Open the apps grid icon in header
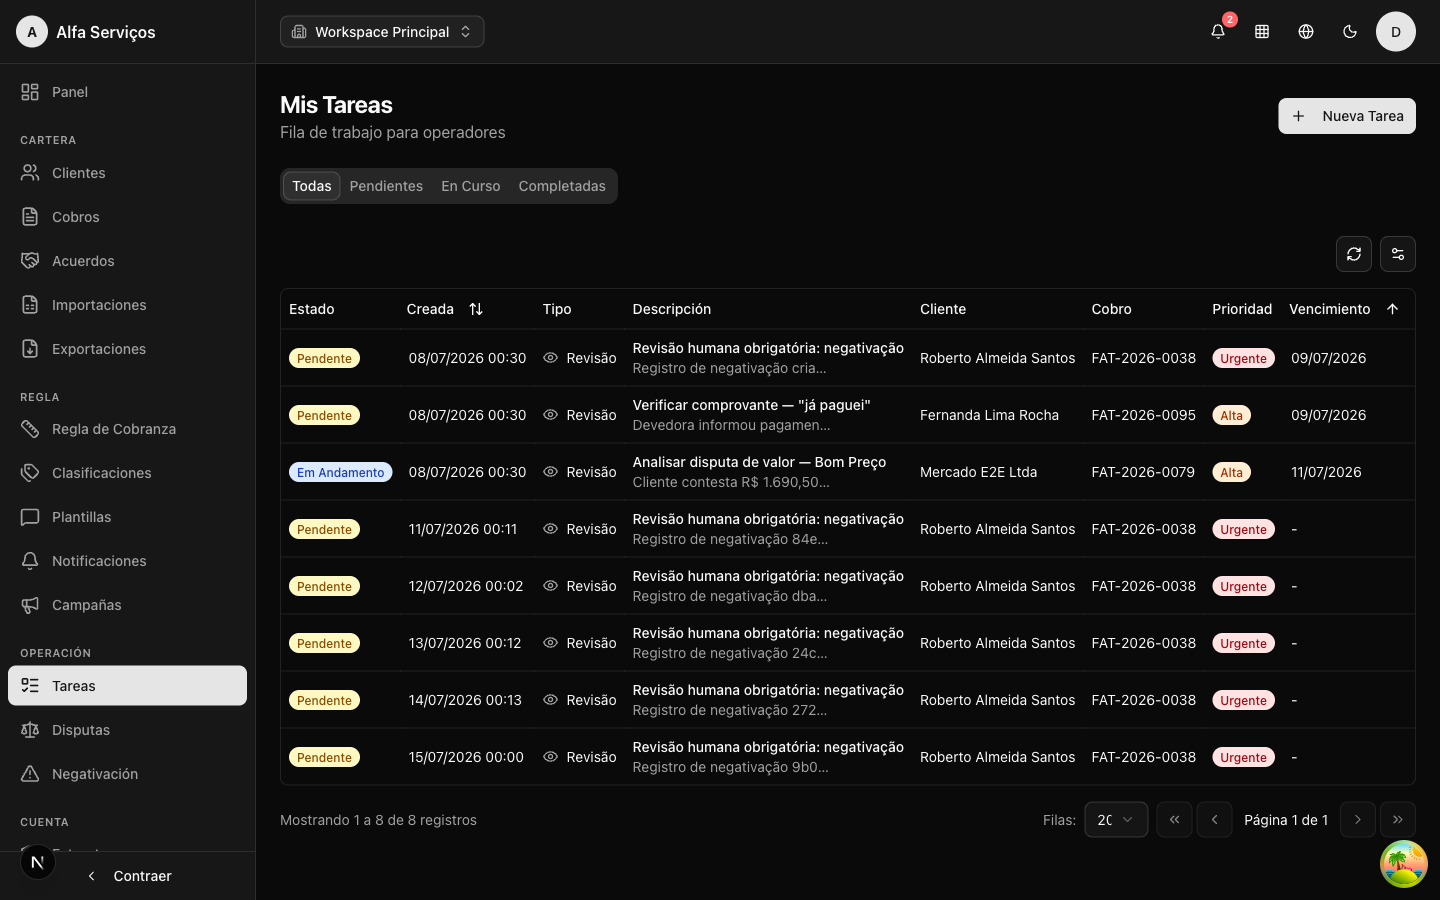Image resolution: width=1440 pixels, height=900 pixels. pyautogui.click(x=1262, y=32)
